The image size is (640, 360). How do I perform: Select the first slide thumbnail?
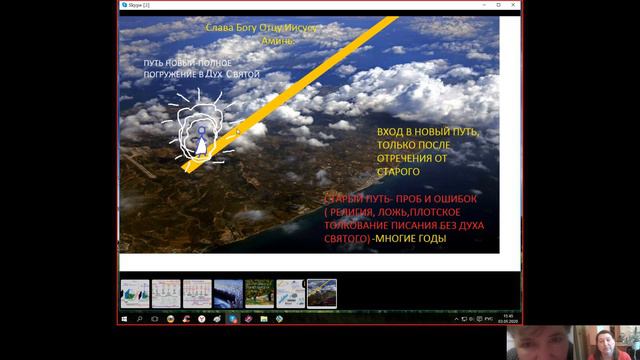click(x=135, y=293)
